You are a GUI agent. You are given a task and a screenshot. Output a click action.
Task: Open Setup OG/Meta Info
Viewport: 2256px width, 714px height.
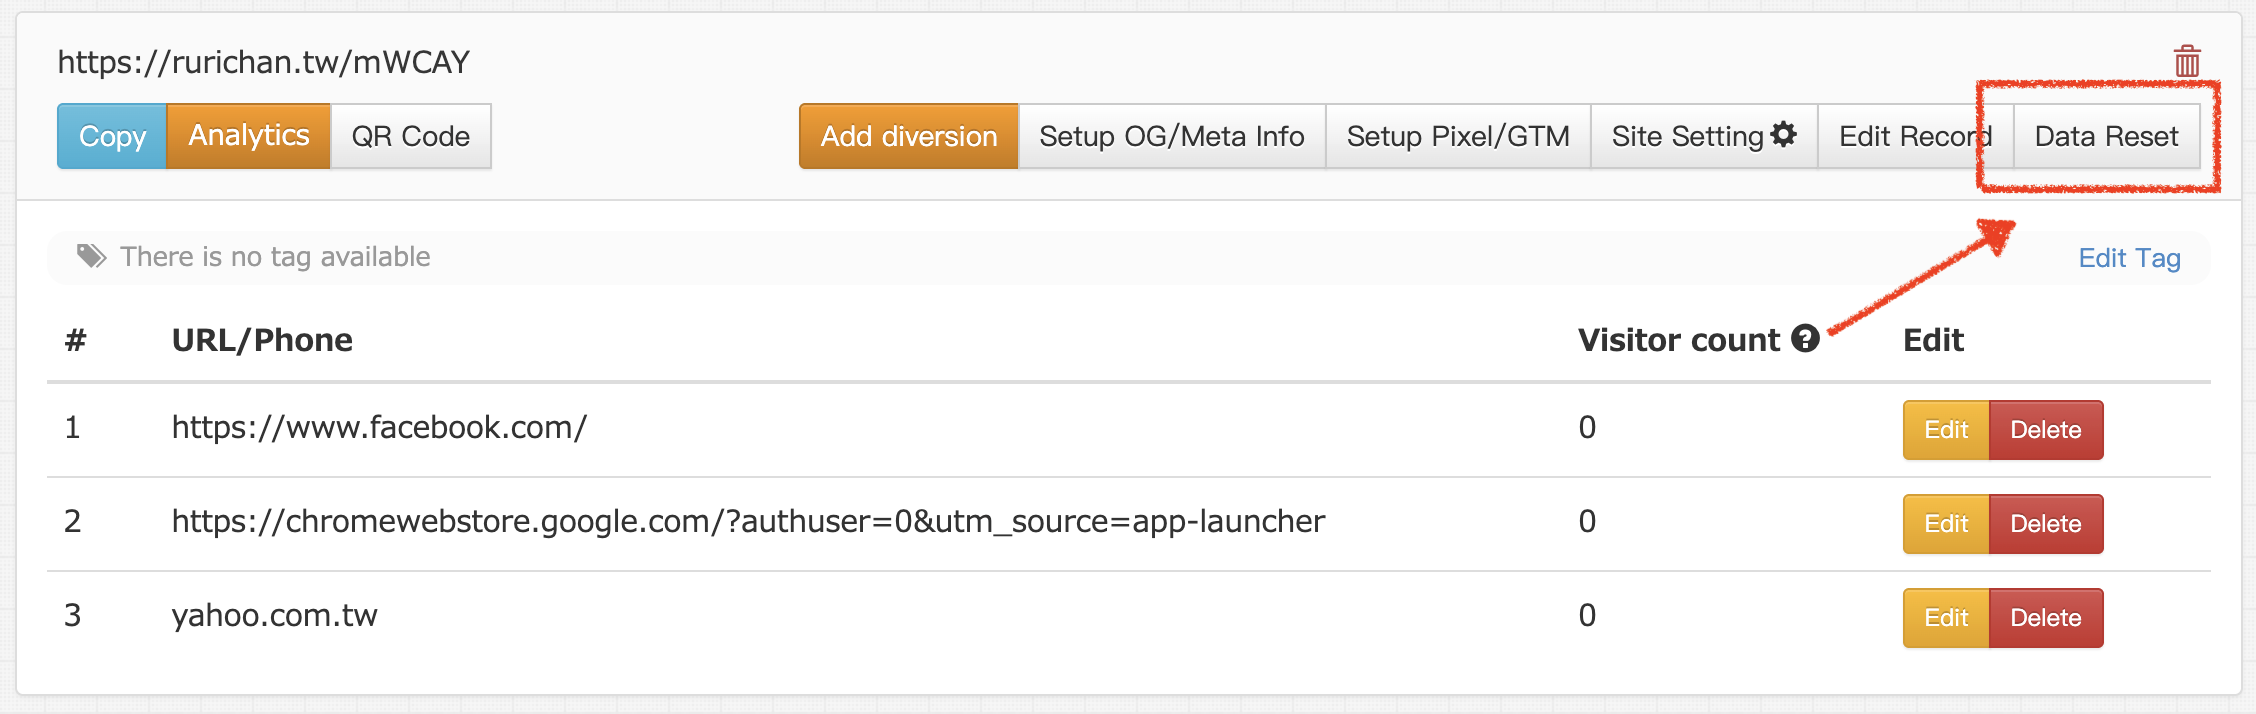click(x=1171, y=136)
